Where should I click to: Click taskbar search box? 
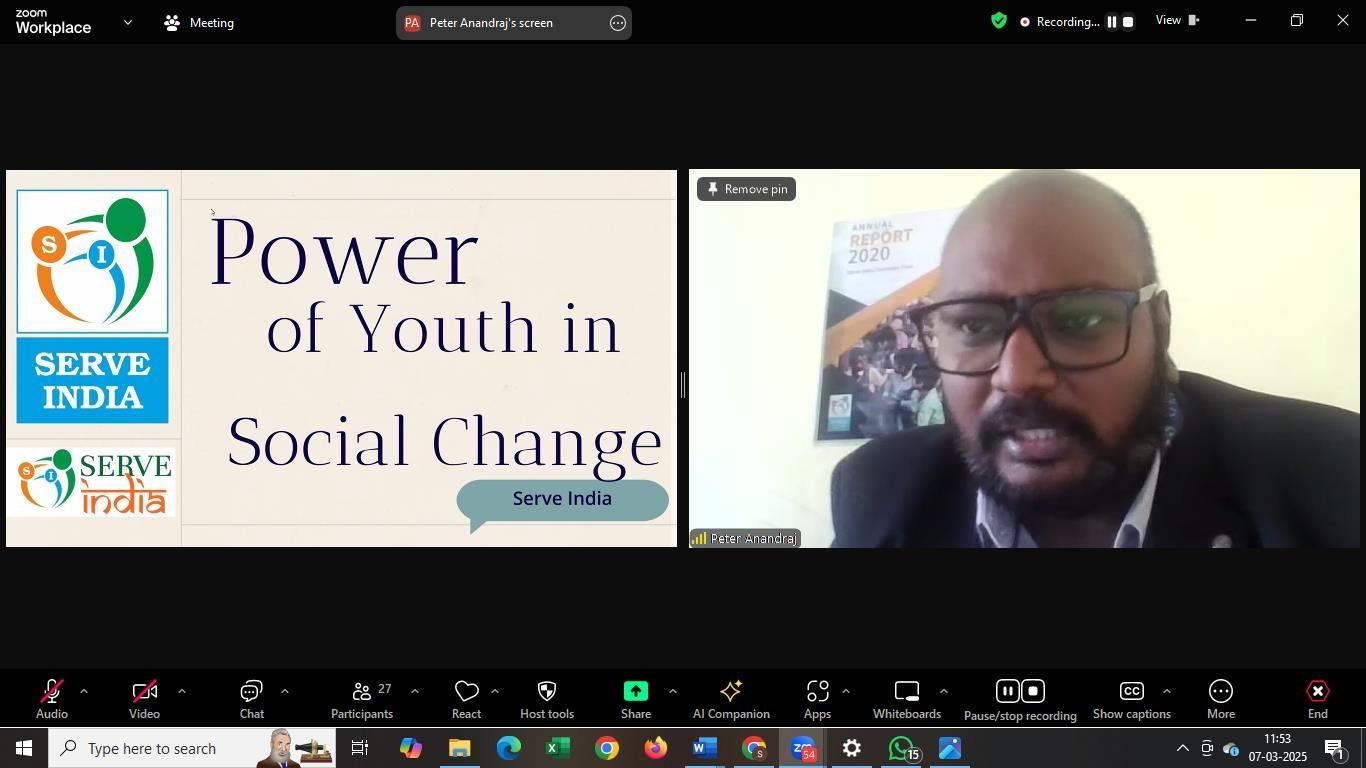(191, 748)
